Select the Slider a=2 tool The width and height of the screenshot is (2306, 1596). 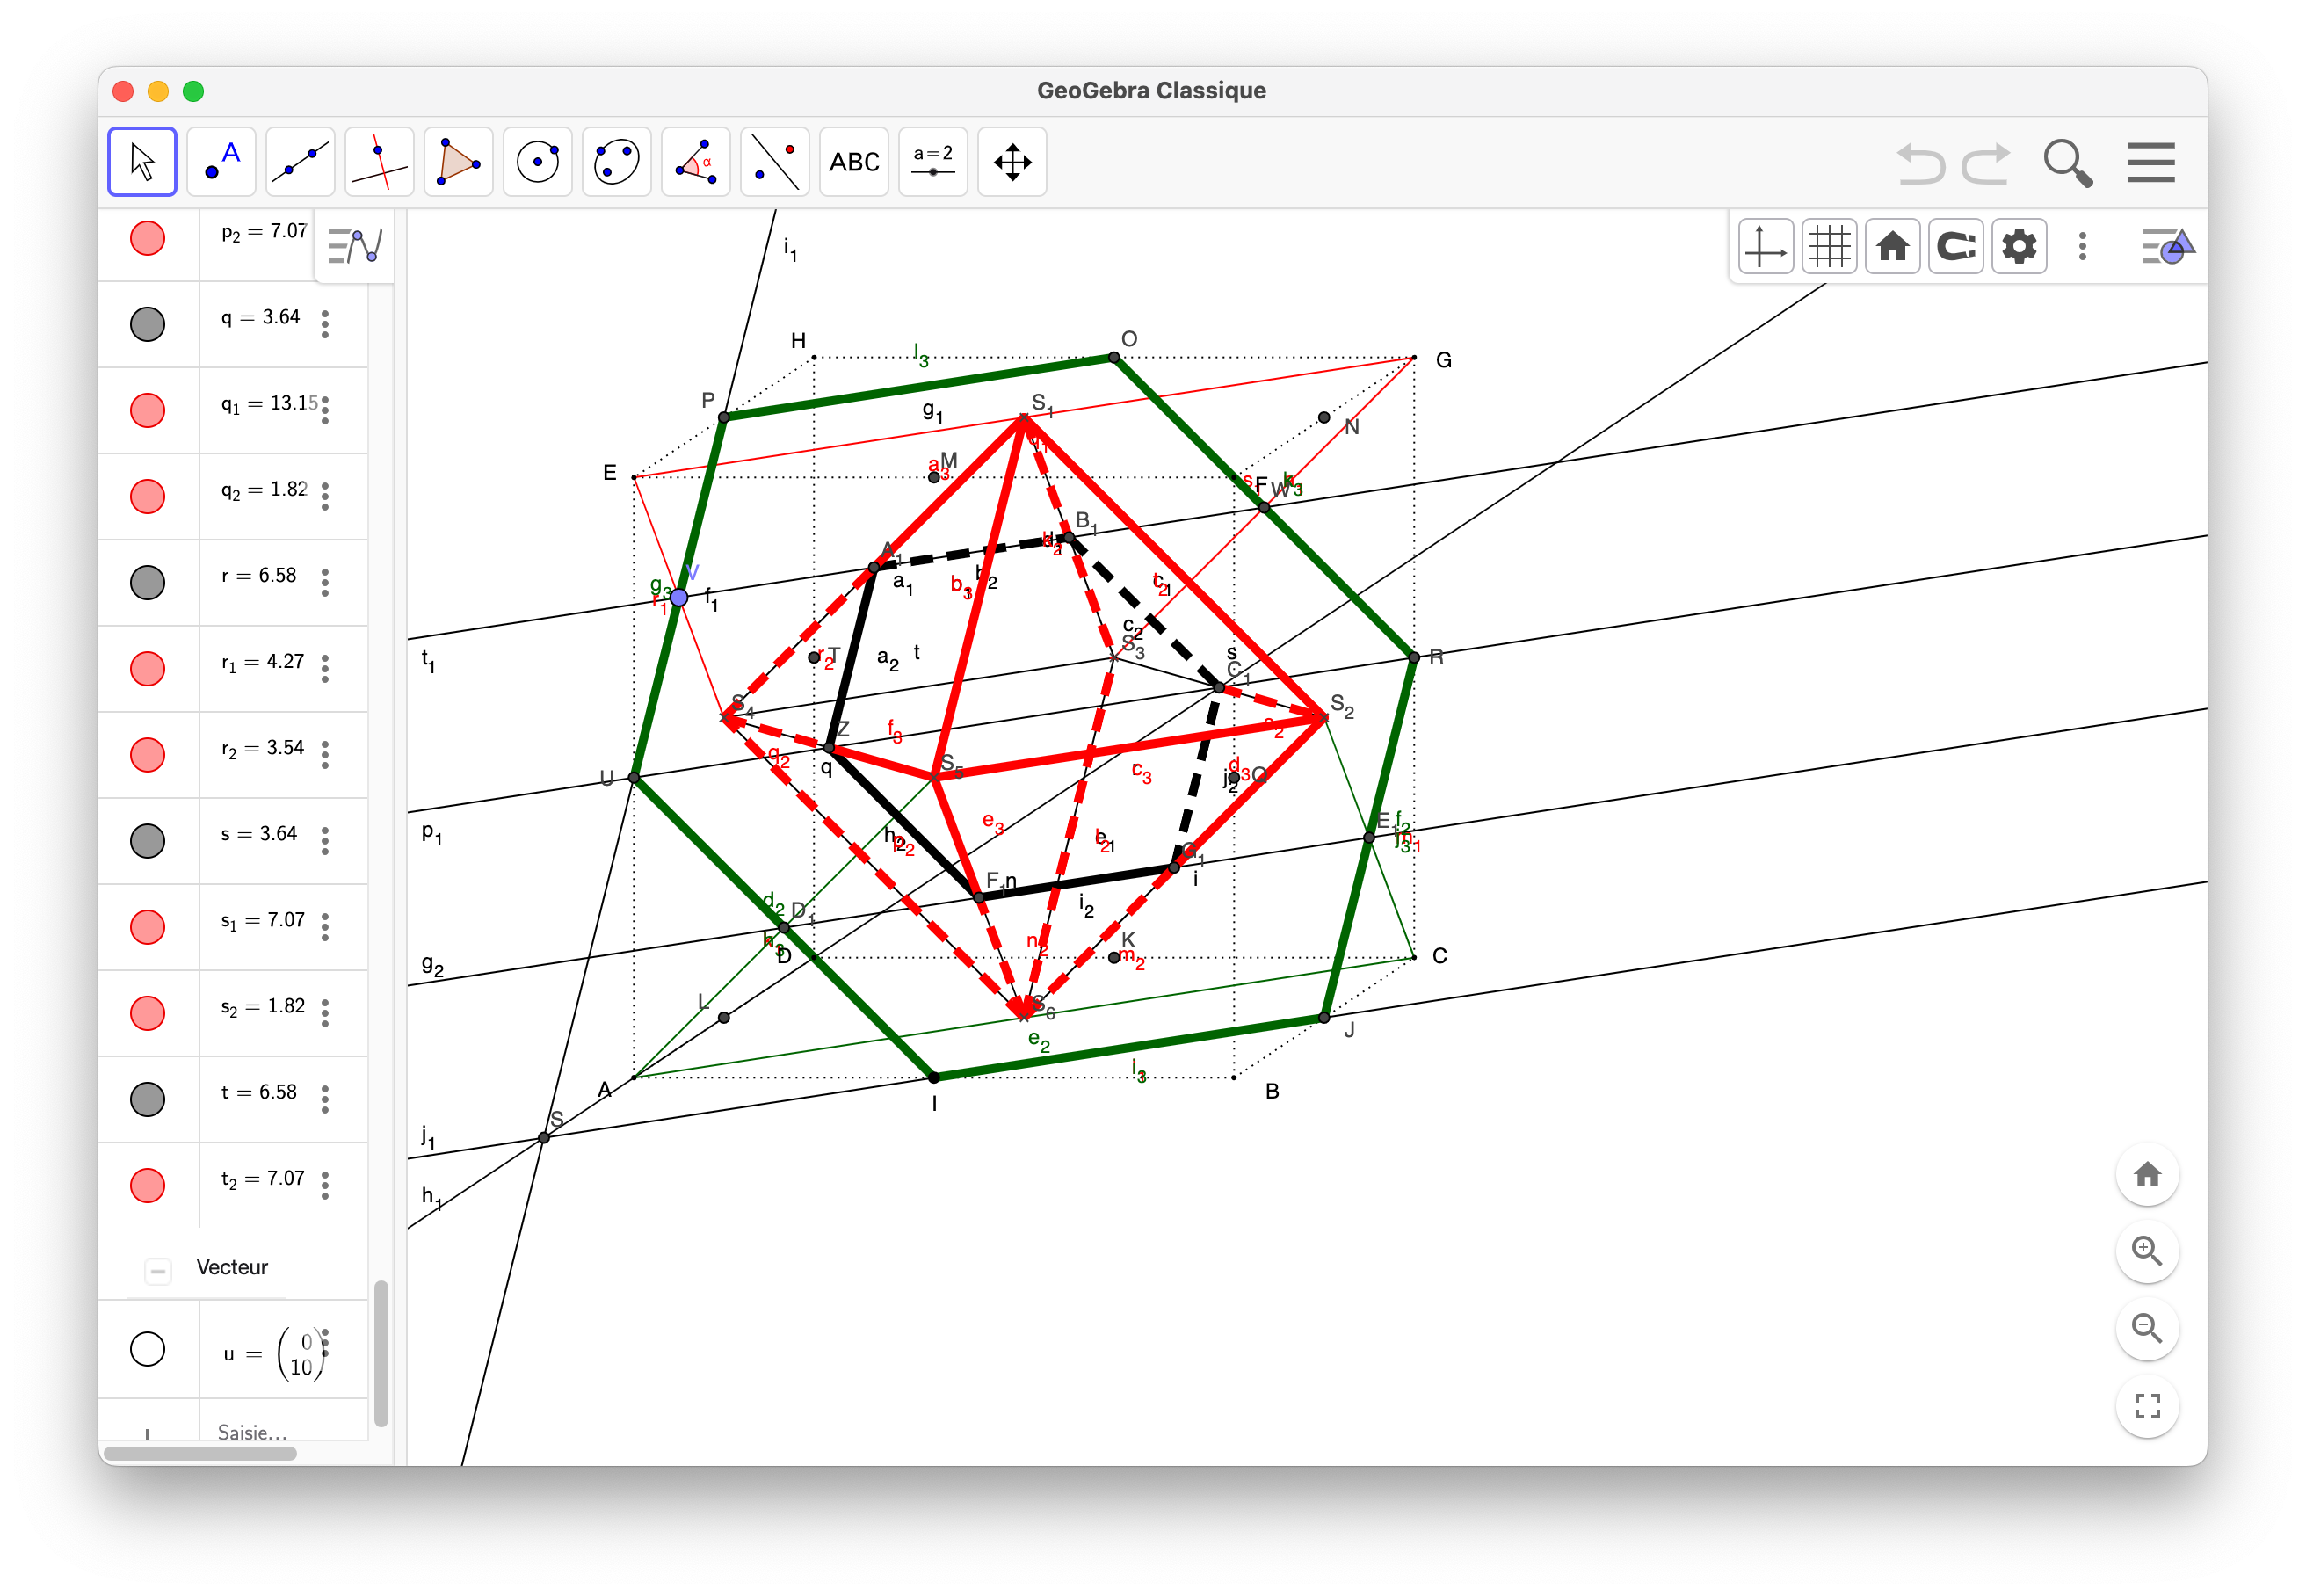click(932, 162)
